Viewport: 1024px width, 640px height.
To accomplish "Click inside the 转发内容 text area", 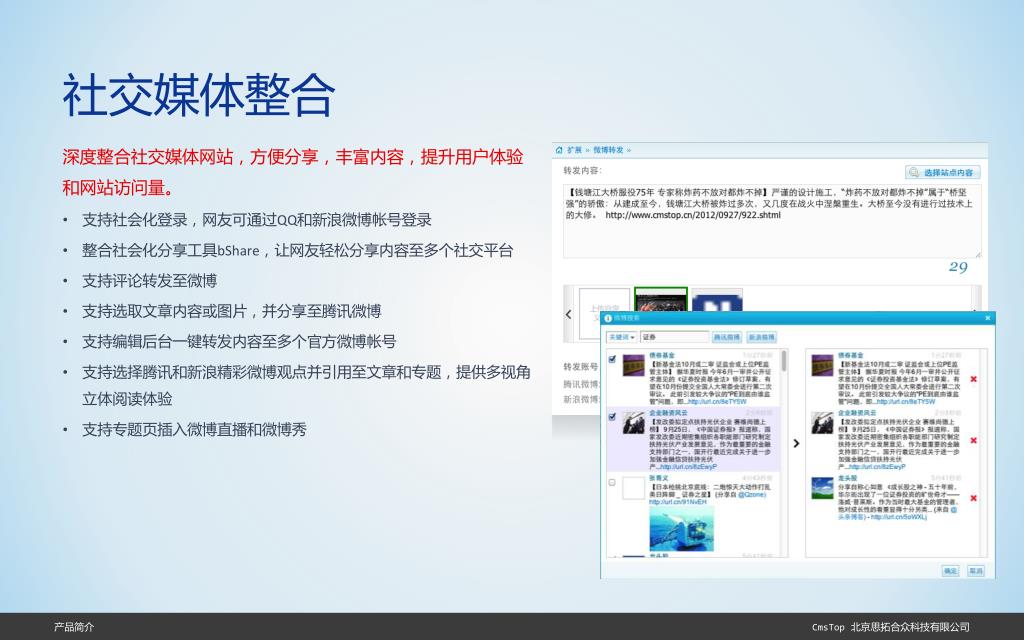I will [x=772, y=221].
